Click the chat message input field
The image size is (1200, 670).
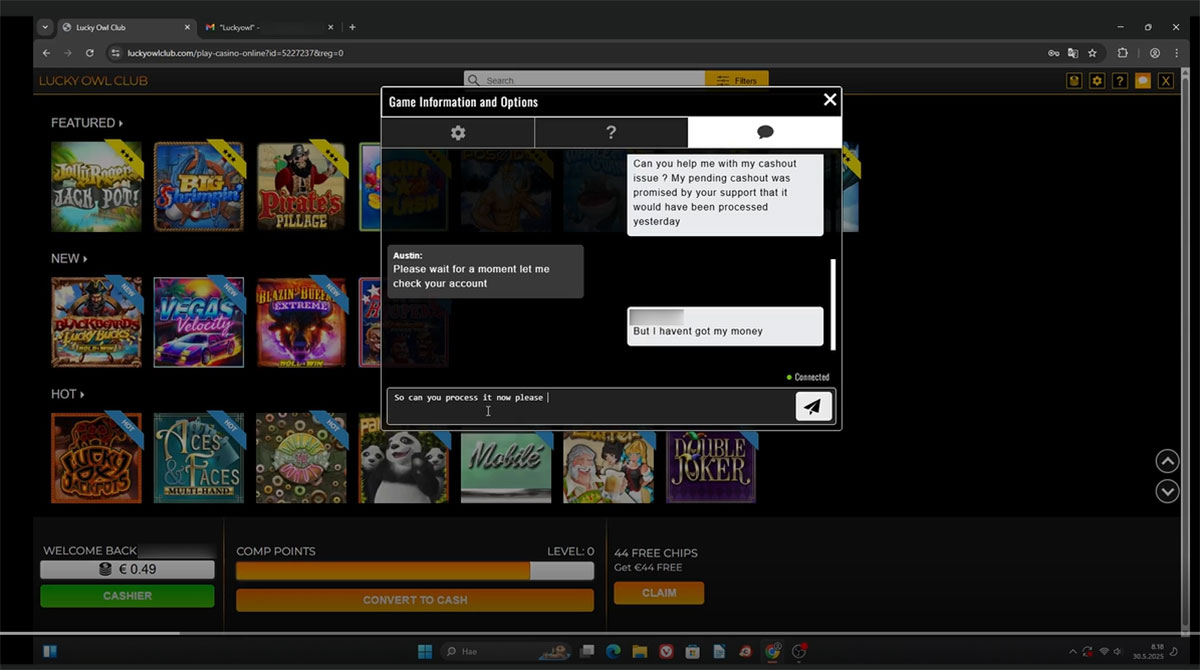coord(590,406)
